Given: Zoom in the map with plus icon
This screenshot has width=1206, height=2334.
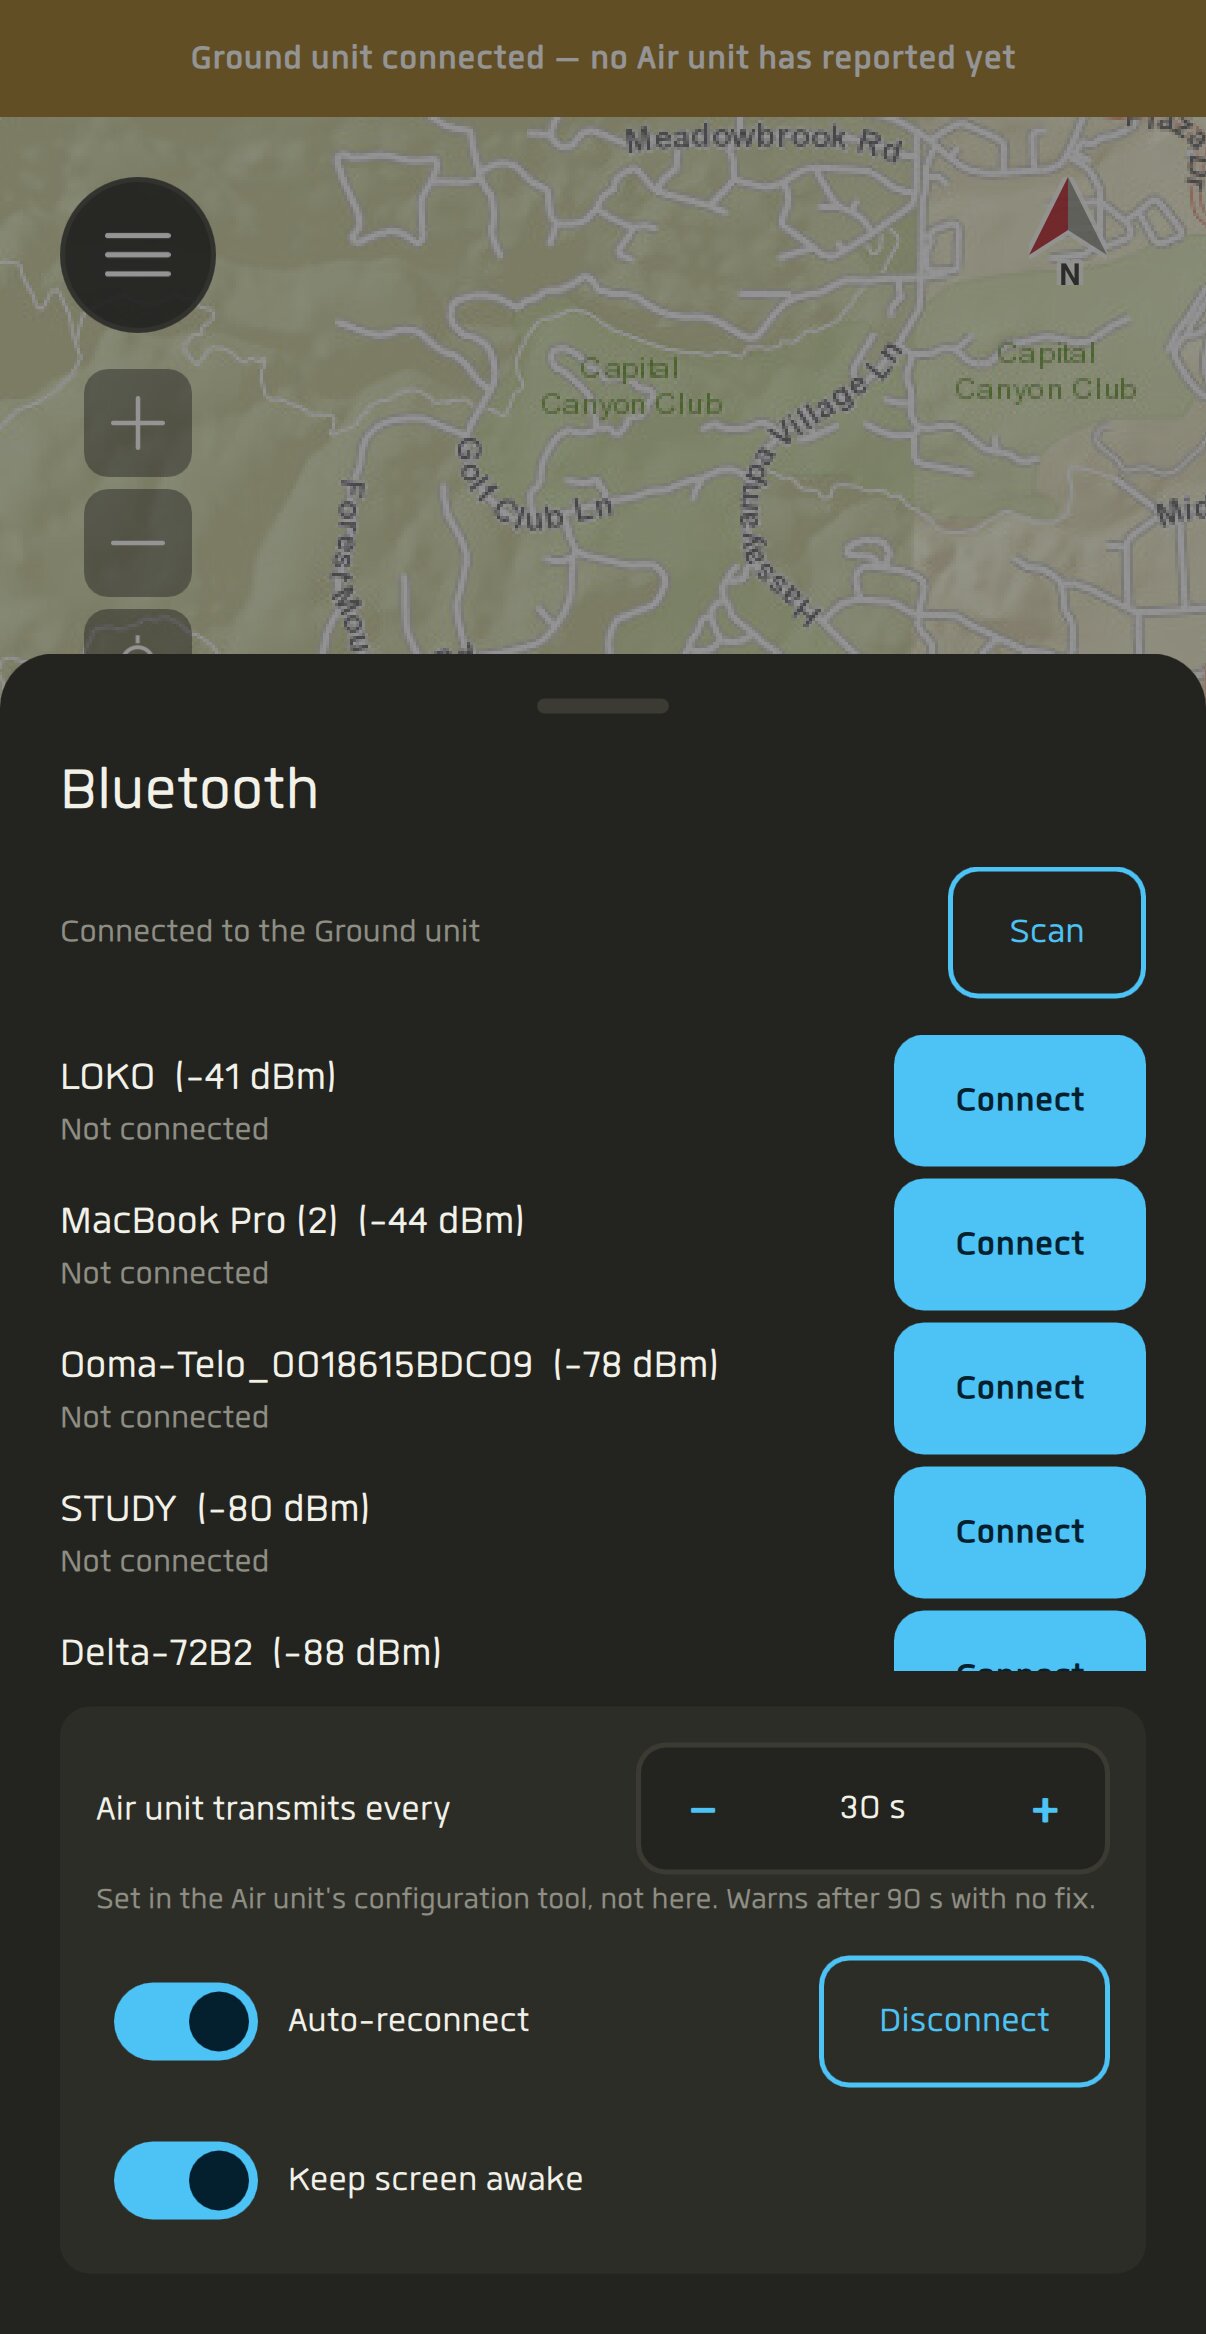Looking at the screenshot, I should point(138,423).
